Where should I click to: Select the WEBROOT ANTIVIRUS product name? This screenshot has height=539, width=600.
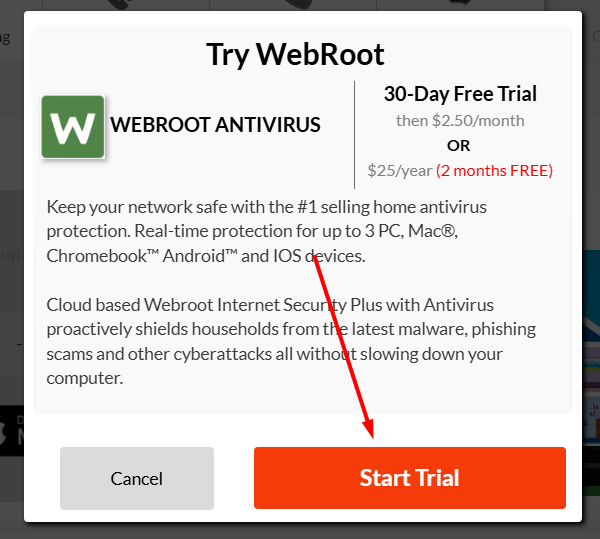(215, 125)
